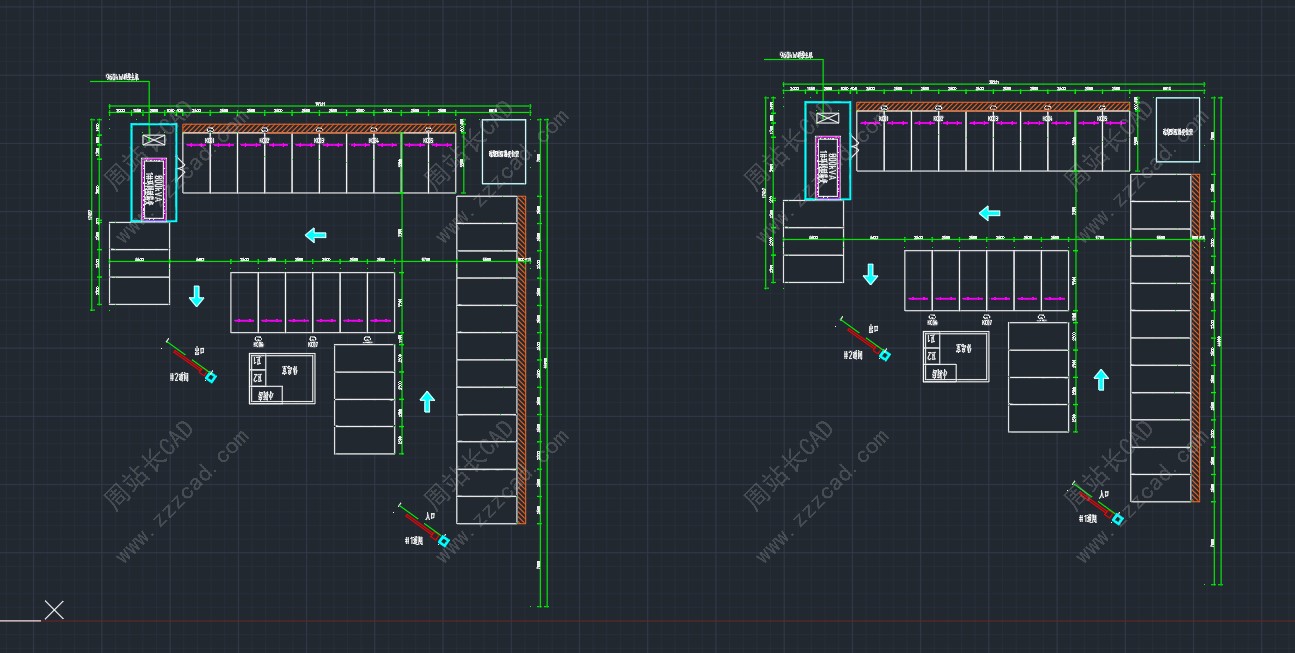Click the up-pointing cyan arrow in left drawing
The image size is (1295, 653).
coord(427,401)
